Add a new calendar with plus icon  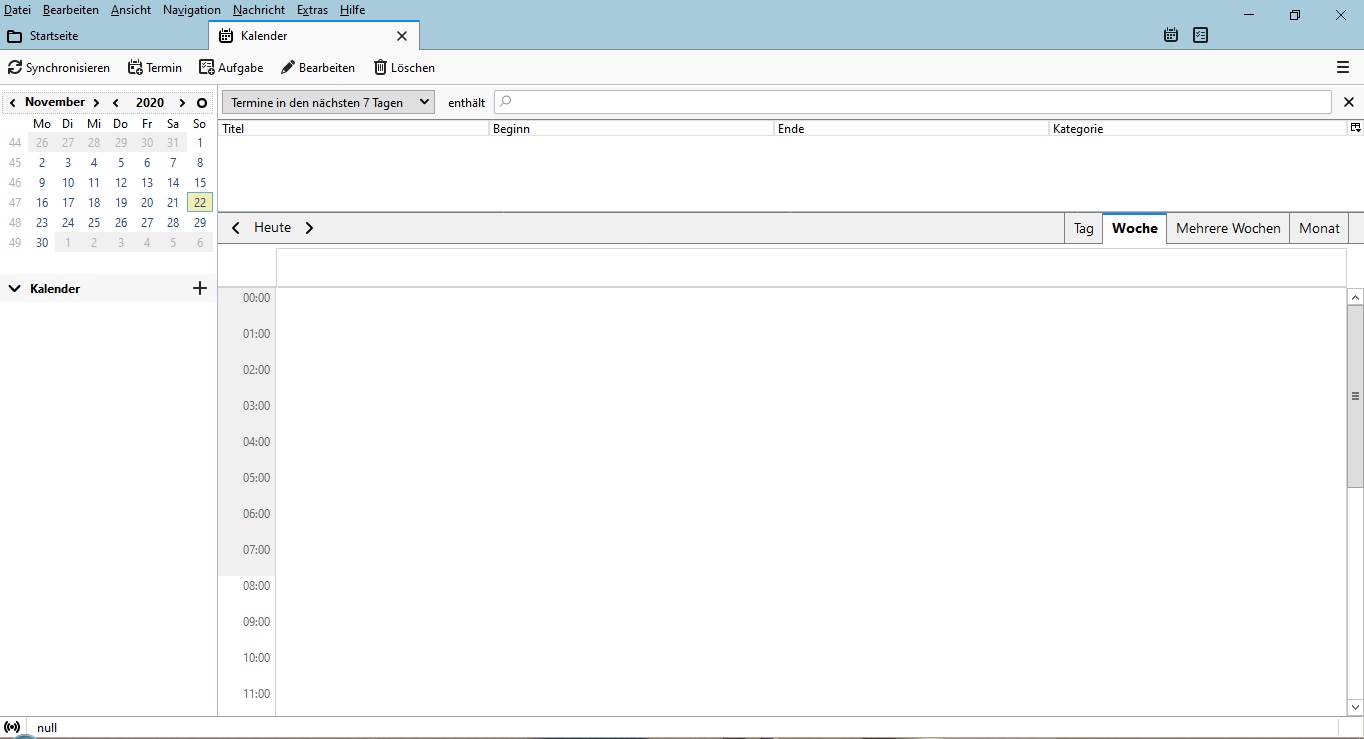200,288
